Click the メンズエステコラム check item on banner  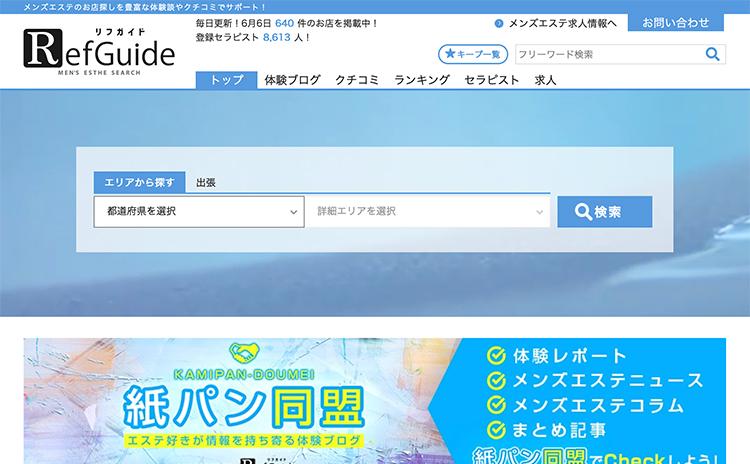[x=585, y=406]
